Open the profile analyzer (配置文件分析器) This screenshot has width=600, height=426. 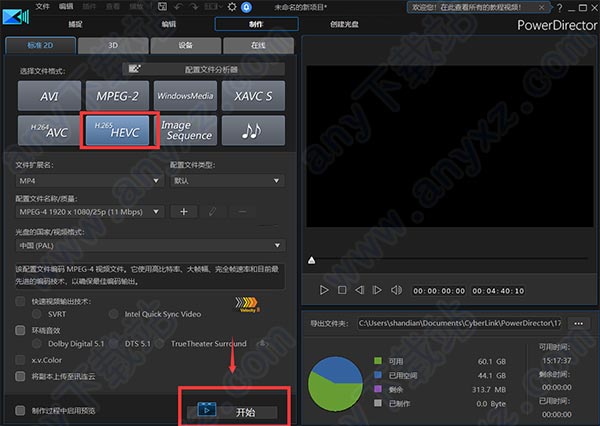pos(204,69)
